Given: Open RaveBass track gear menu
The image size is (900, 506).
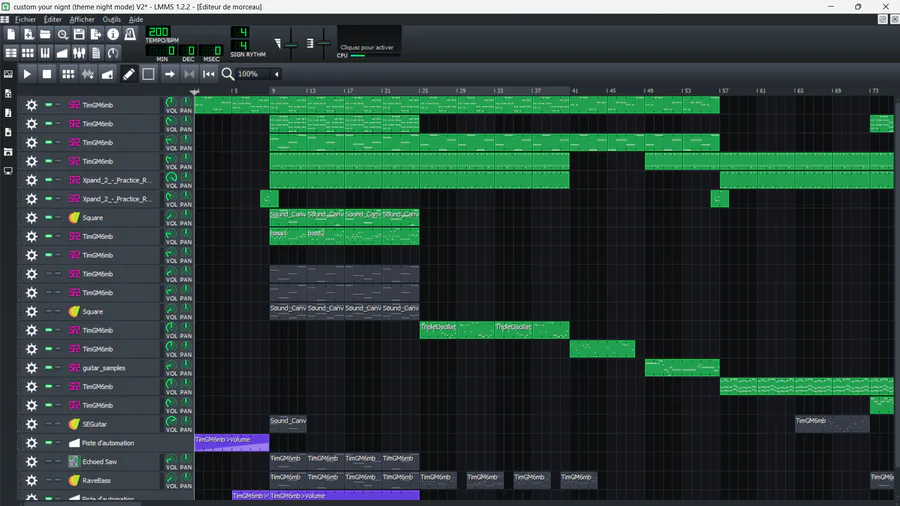Looking at the screenshot, I should 32,480.
